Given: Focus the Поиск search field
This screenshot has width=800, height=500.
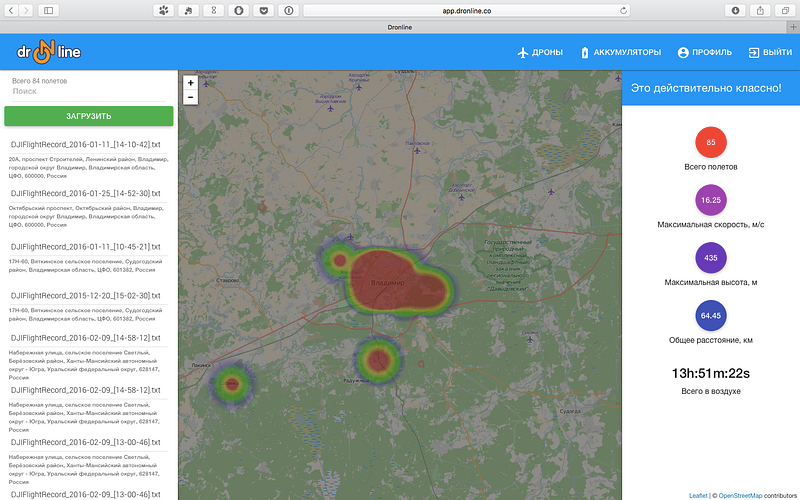Looking at the screenshot, I should point(89,91).
